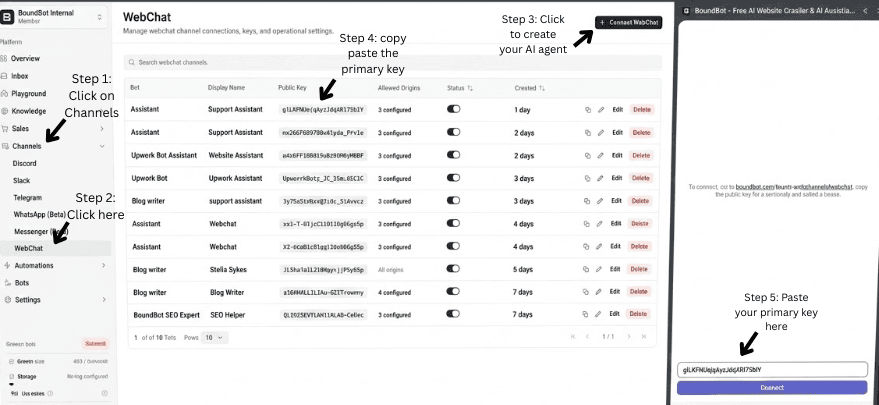Click the pencil icon in Stella Sykes row

(601, 270)
